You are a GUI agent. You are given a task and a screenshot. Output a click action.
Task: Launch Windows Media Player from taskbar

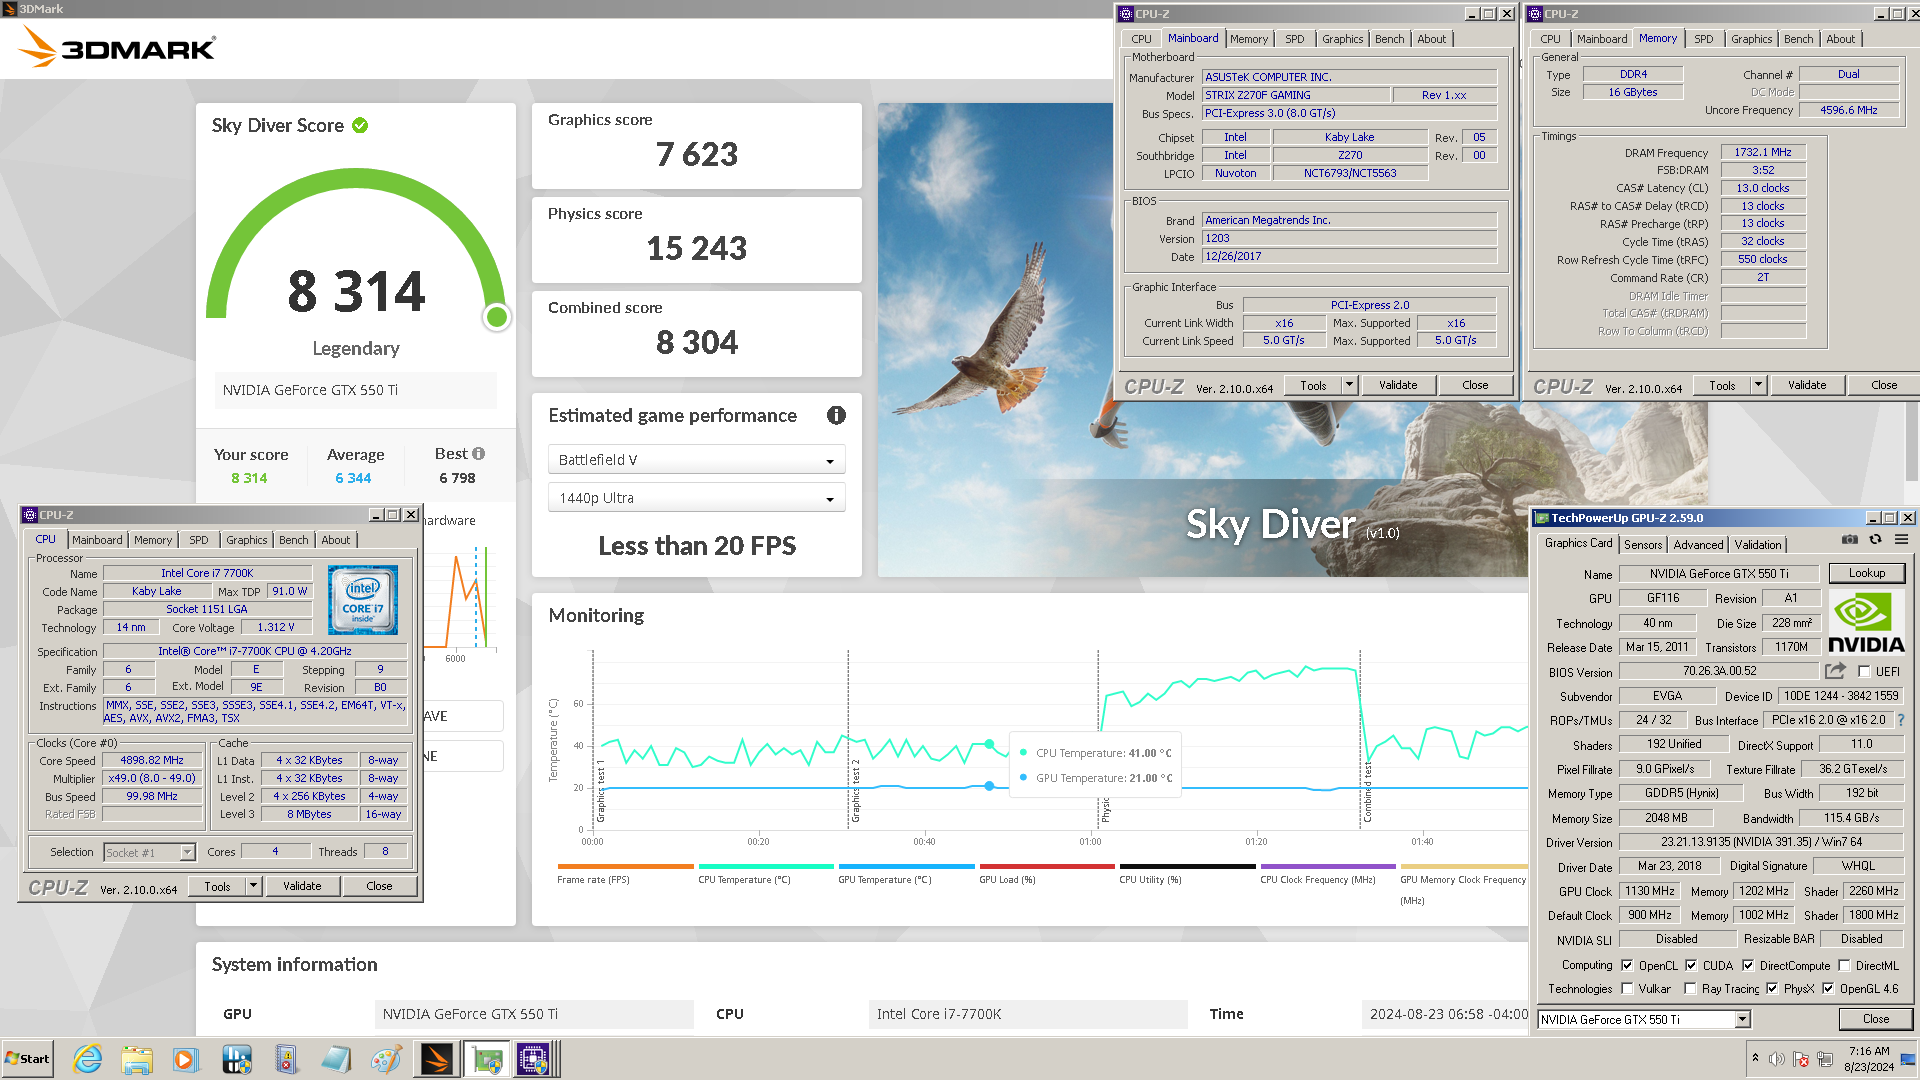186,1059
